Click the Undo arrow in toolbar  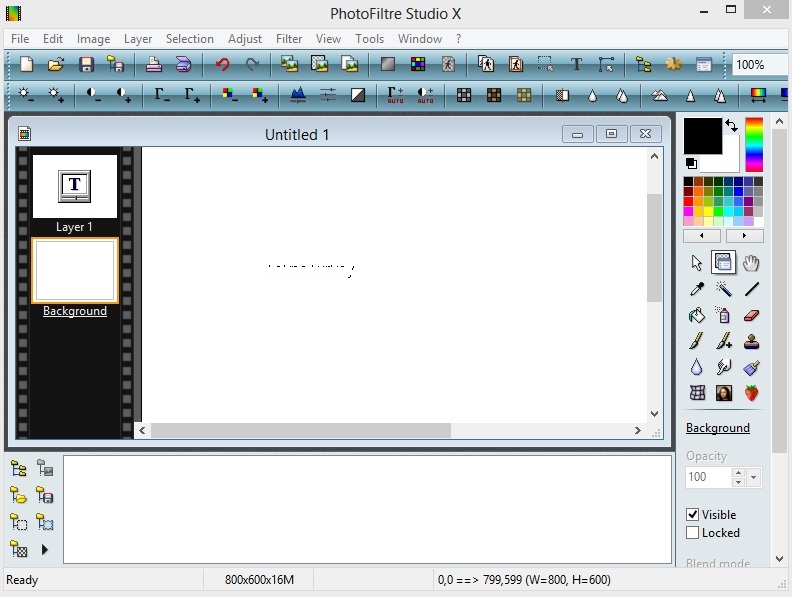coord(222,65)
